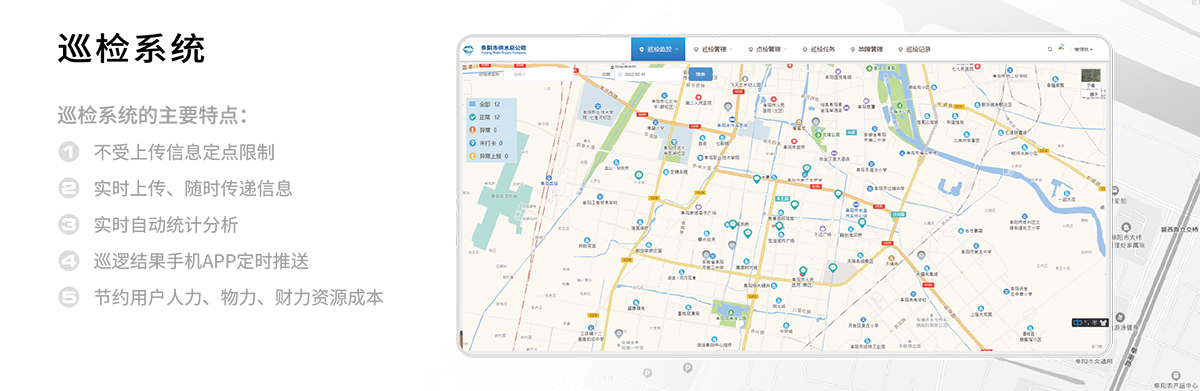Filter map by 异常 status
Screen dimensions: 1200x391
pyautogui.click(x=490, y=130)
